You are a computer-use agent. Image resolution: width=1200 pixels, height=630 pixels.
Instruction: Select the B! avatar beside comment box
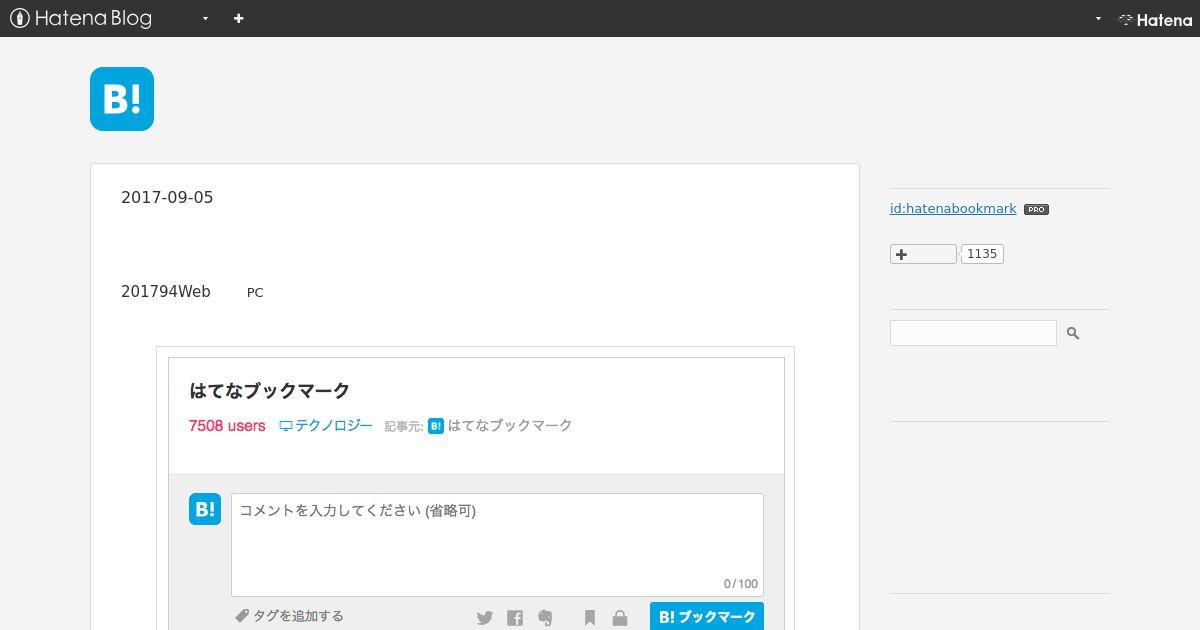coord(205,509)
